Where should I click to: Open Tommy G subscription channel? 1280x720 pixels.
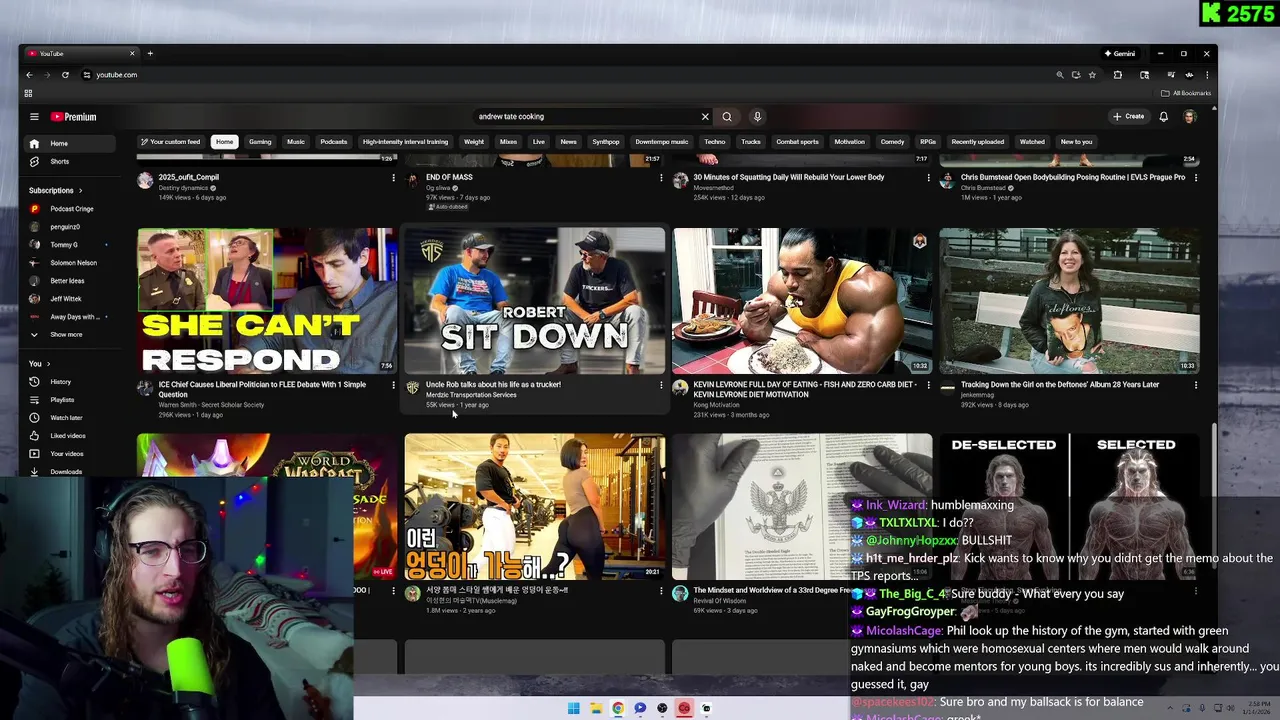coord(68,245)
